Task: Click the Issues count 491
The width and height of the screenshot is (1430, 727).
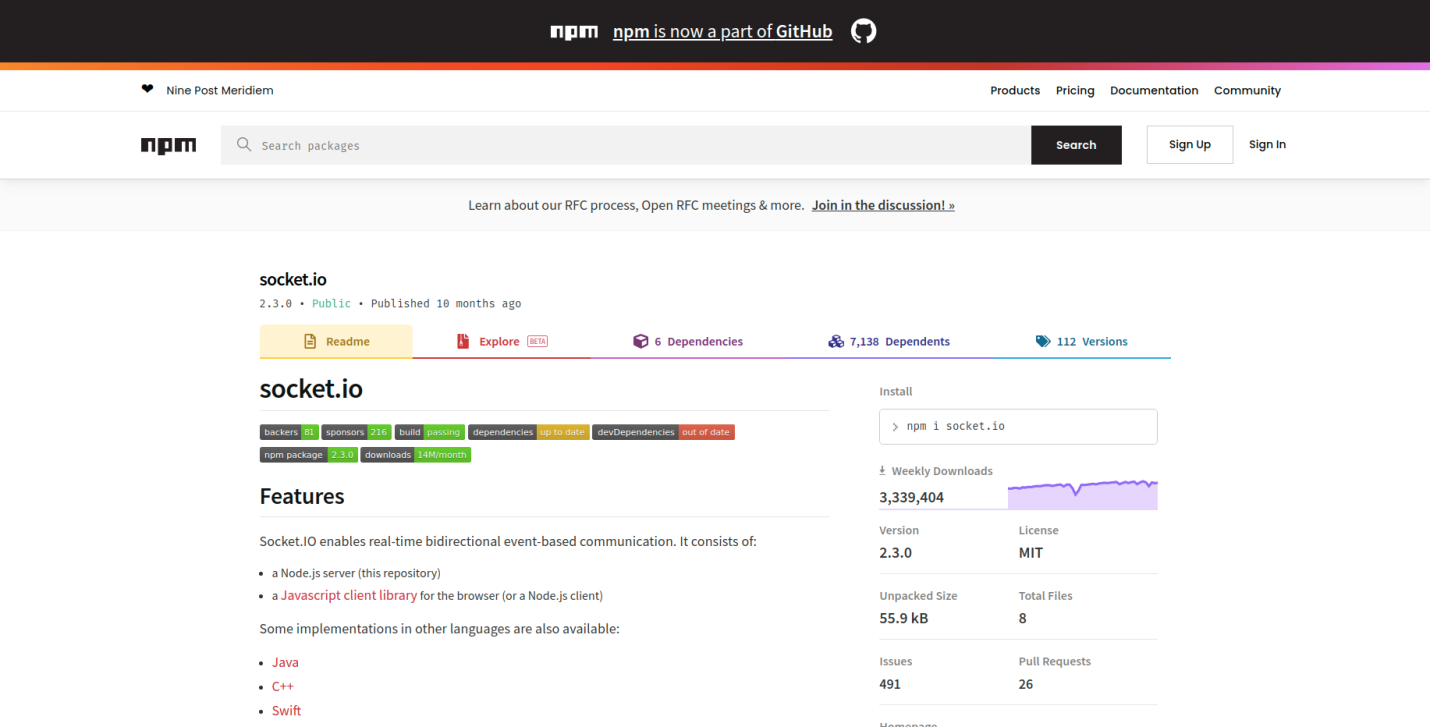Action: coord(890,684)
